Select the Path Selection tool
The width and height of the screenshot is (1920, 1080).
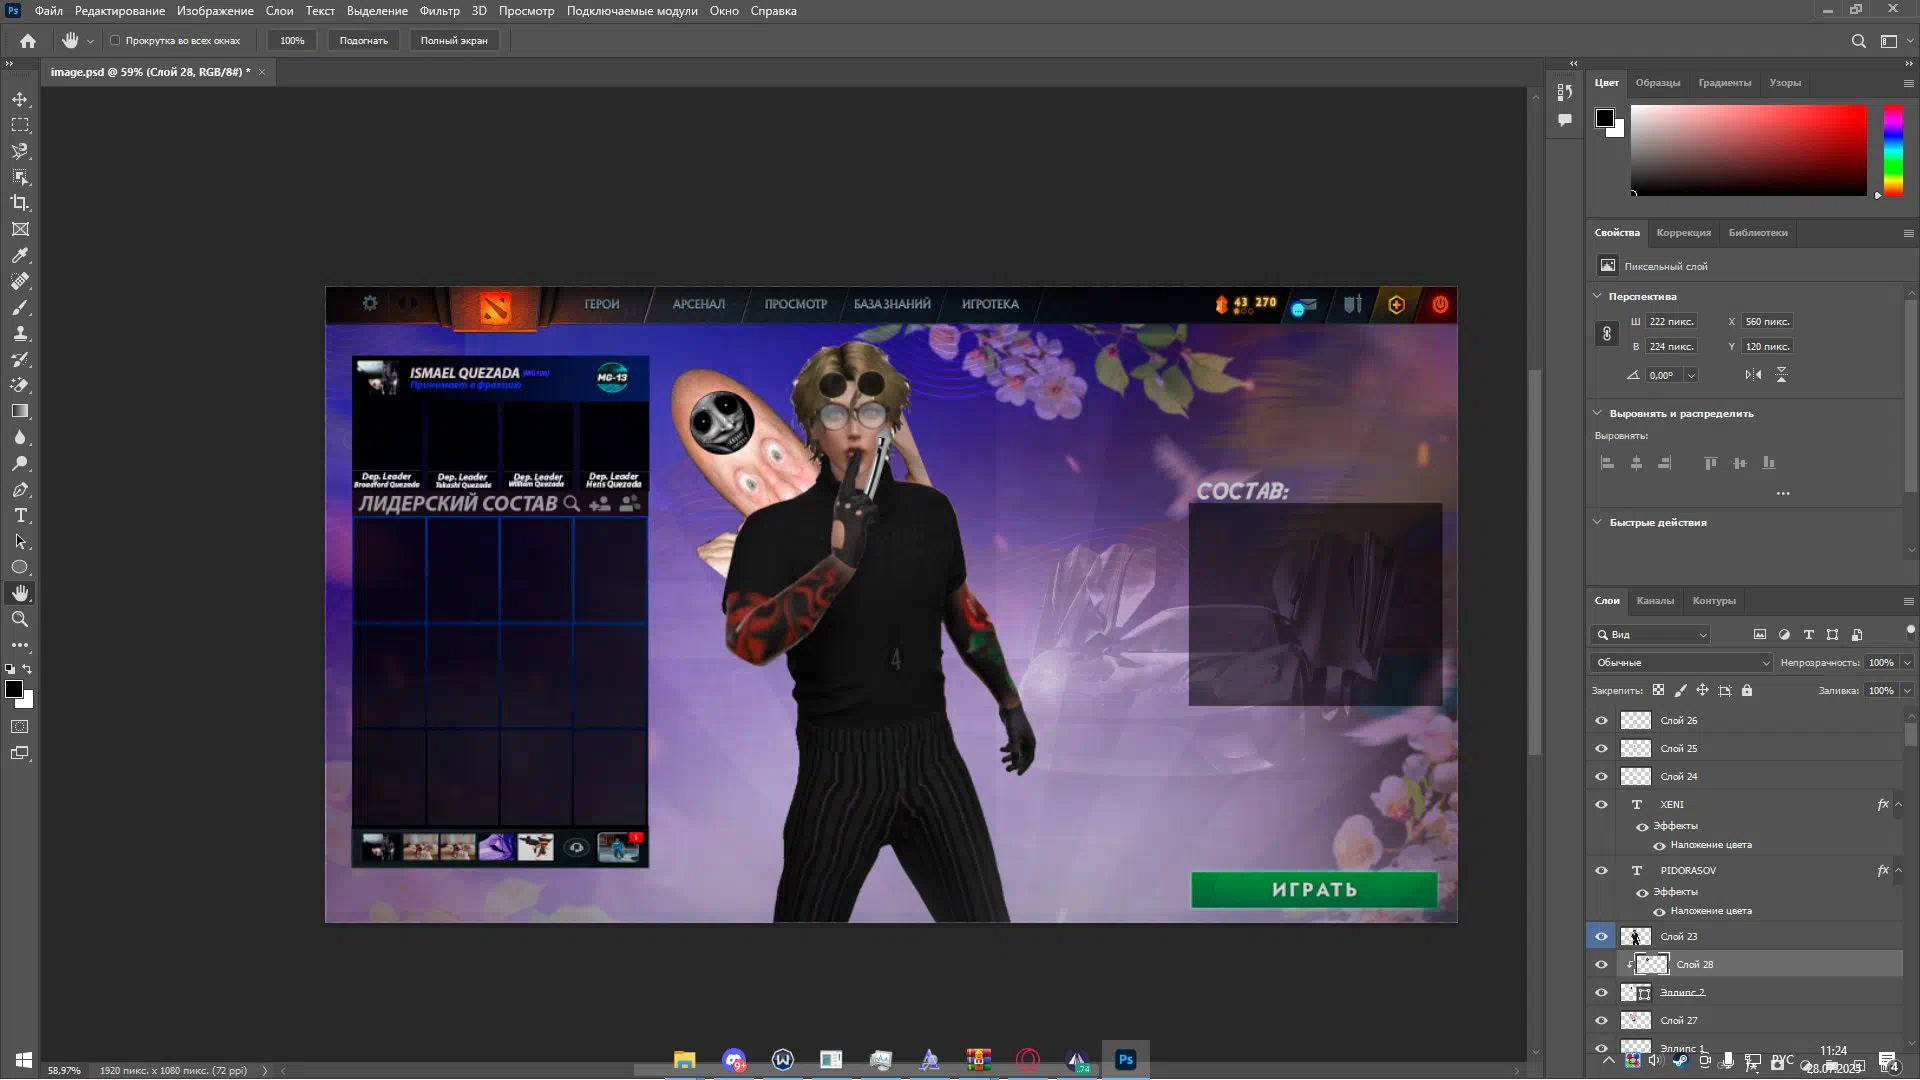20,542
